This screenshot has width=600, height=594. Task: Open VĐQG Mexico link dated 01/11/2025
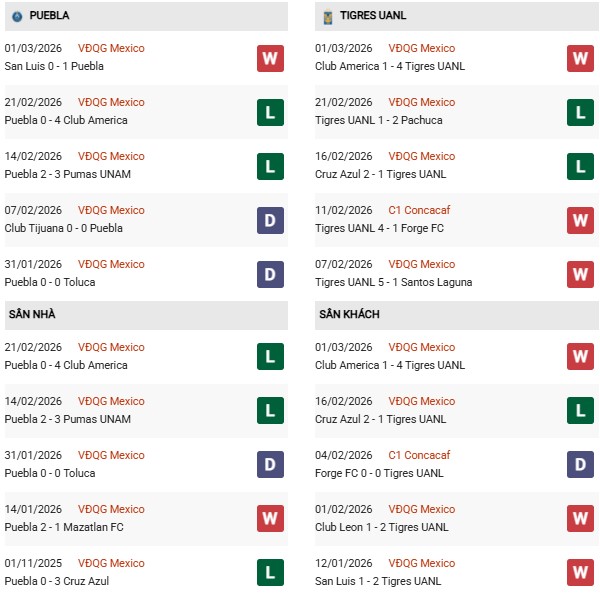(x=111, y=563)
